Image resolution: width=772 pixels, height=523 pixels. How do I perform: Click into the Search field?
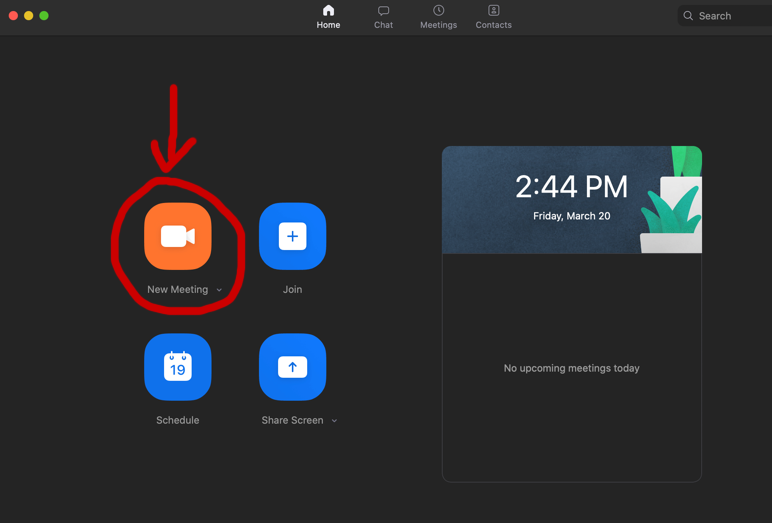click(725, 16)
